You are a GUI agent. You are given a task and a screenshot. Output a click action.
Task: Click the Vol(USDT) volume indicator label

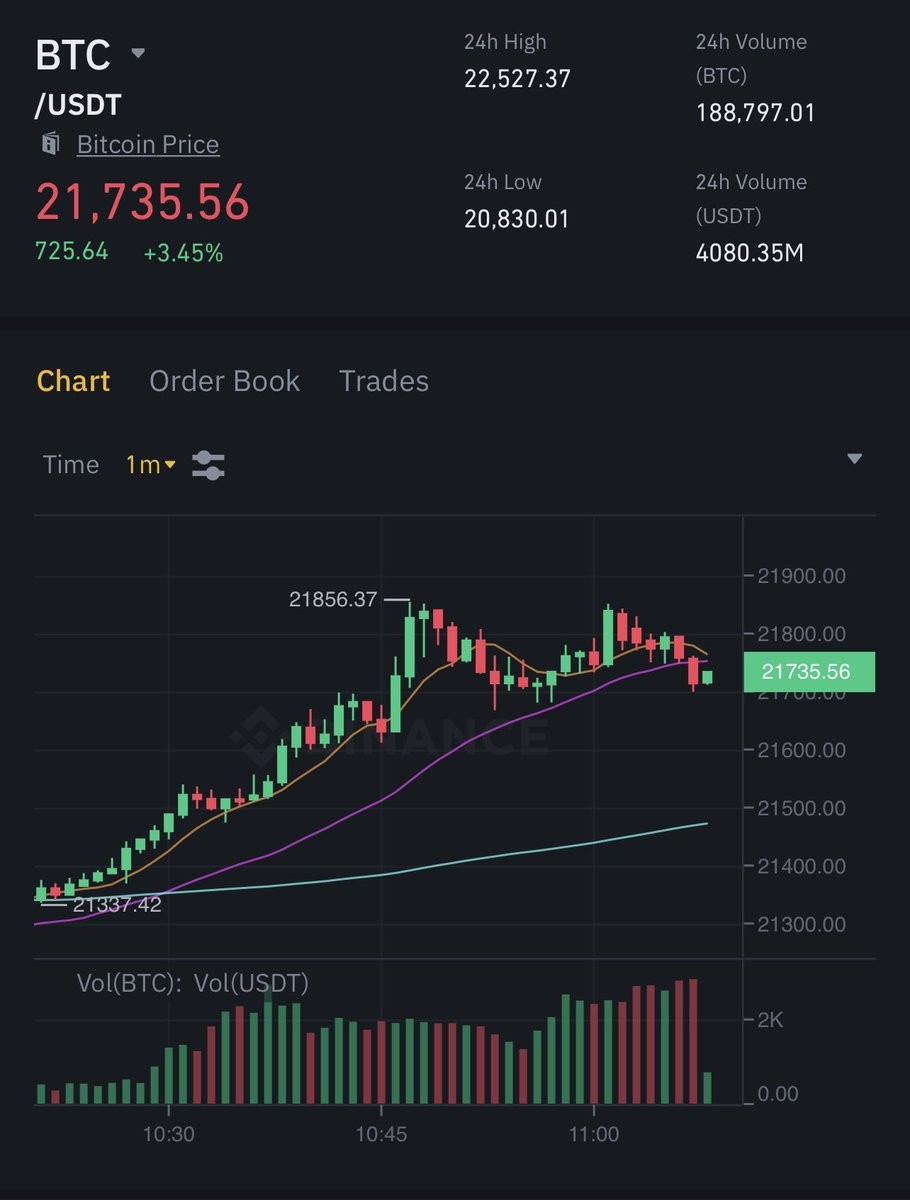pos(251,983)
